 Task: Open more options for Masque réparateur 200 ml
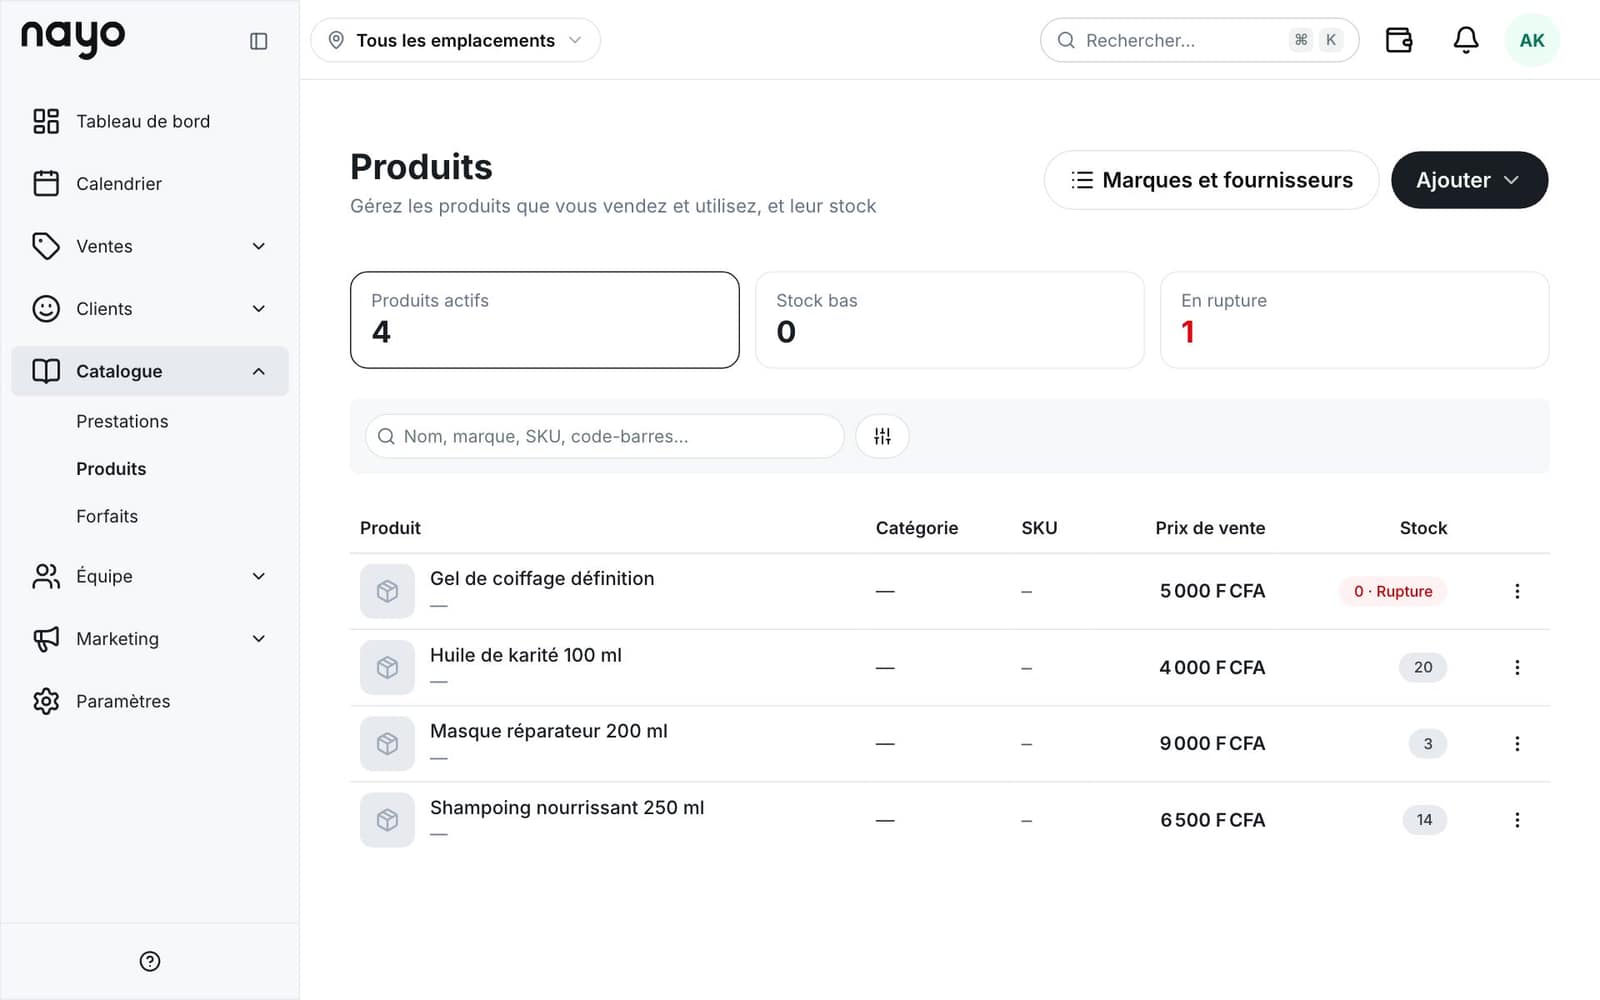tap(1517, 744)
